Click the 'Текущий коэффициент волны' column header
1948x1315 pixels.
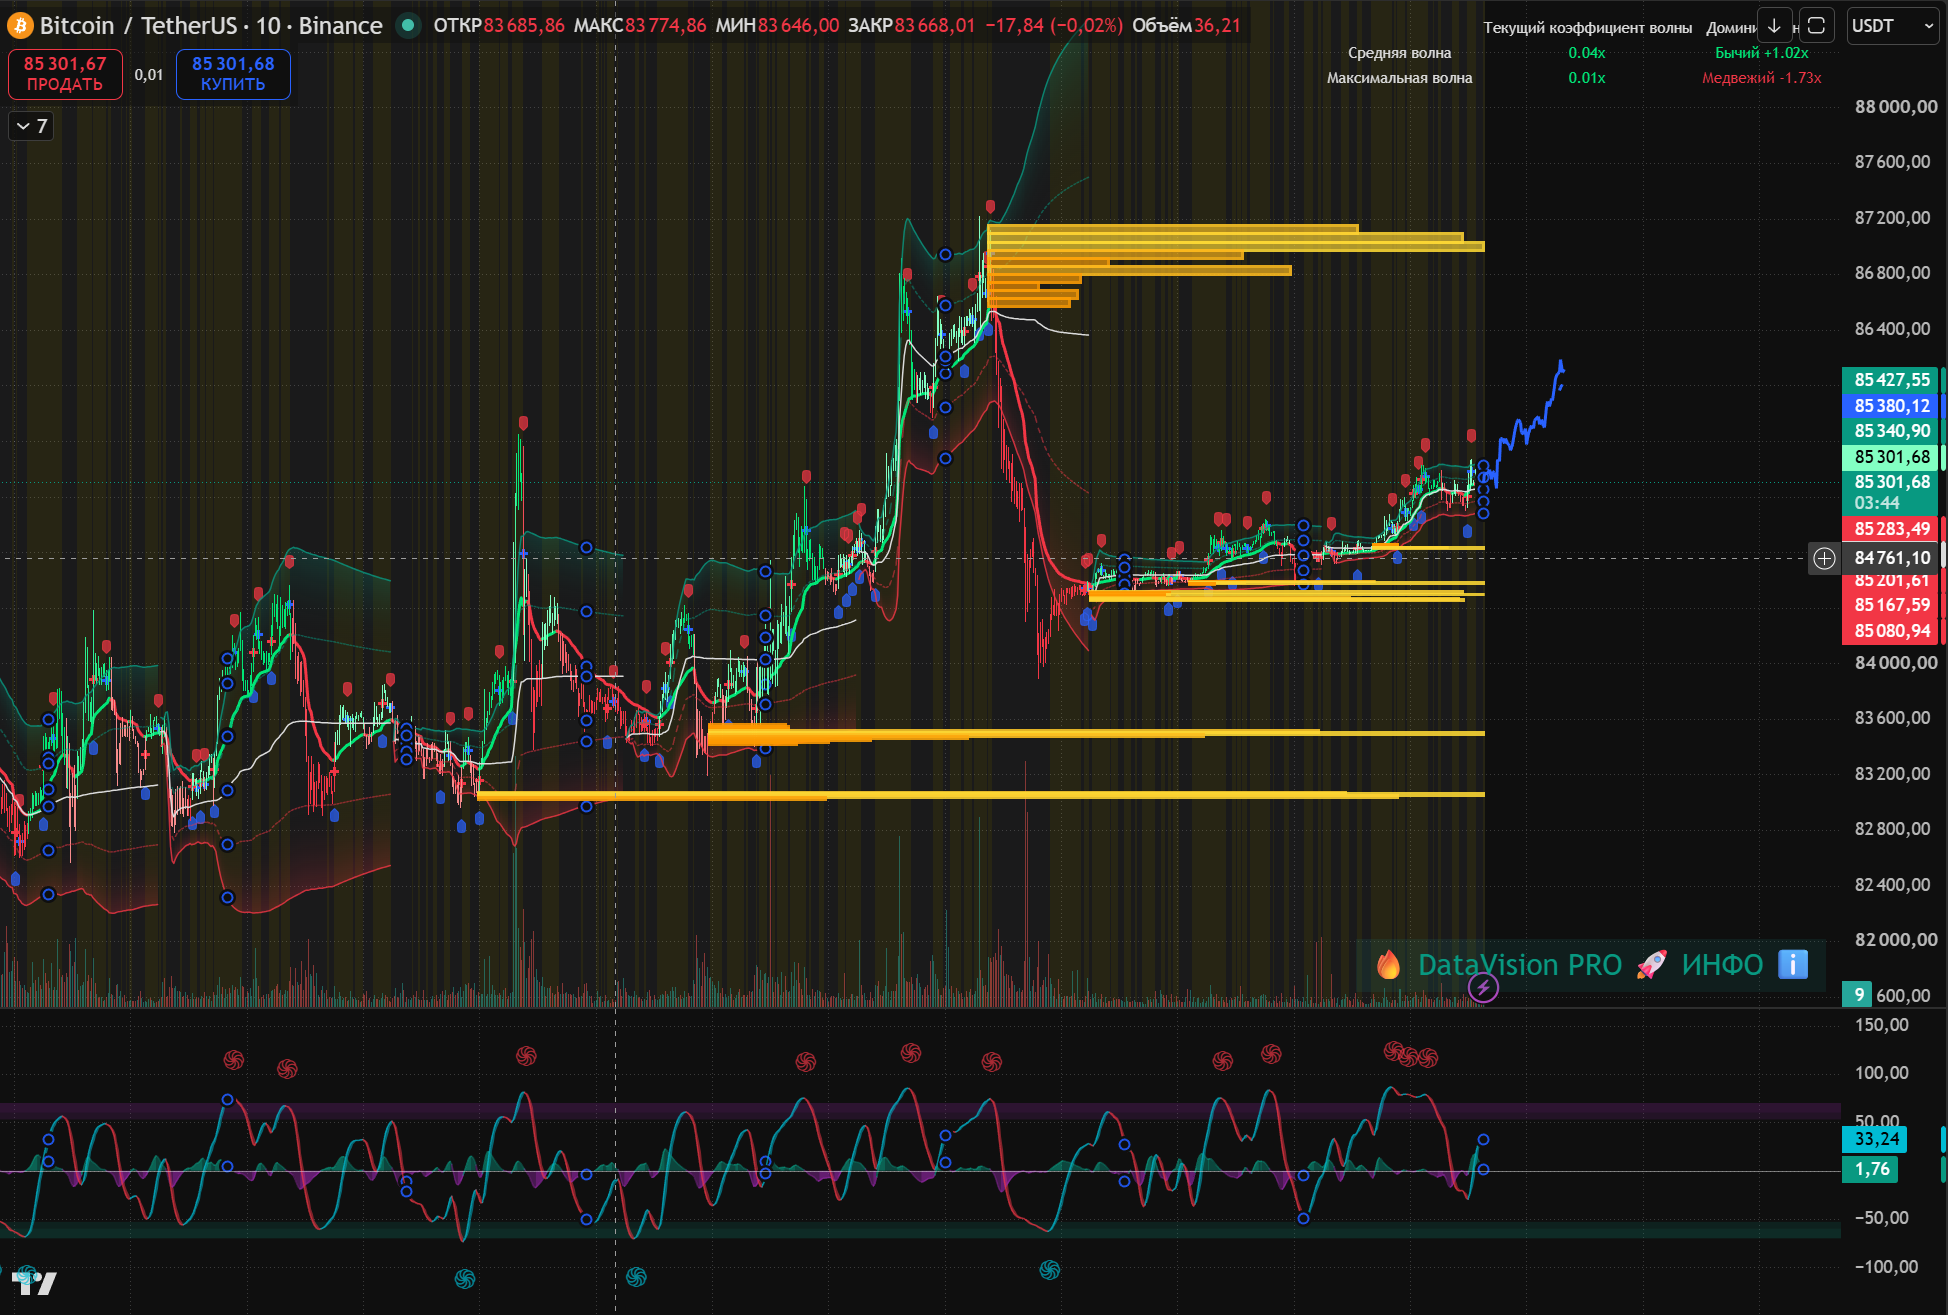(1587, 28)
